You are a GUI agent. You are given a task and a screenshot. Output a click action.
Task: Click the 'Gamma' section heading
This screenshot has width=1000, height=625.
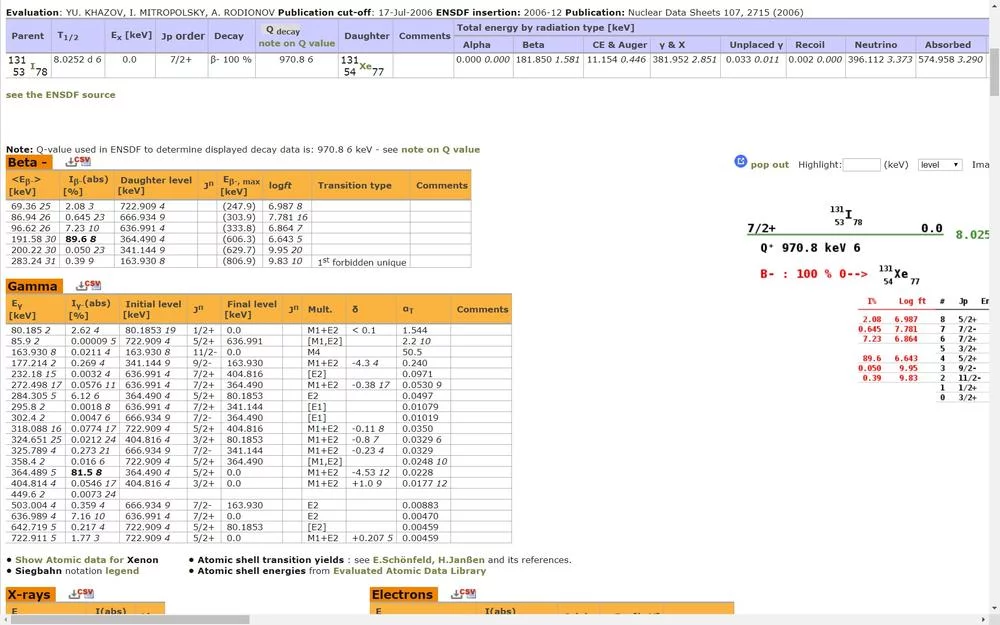(33, 286)
